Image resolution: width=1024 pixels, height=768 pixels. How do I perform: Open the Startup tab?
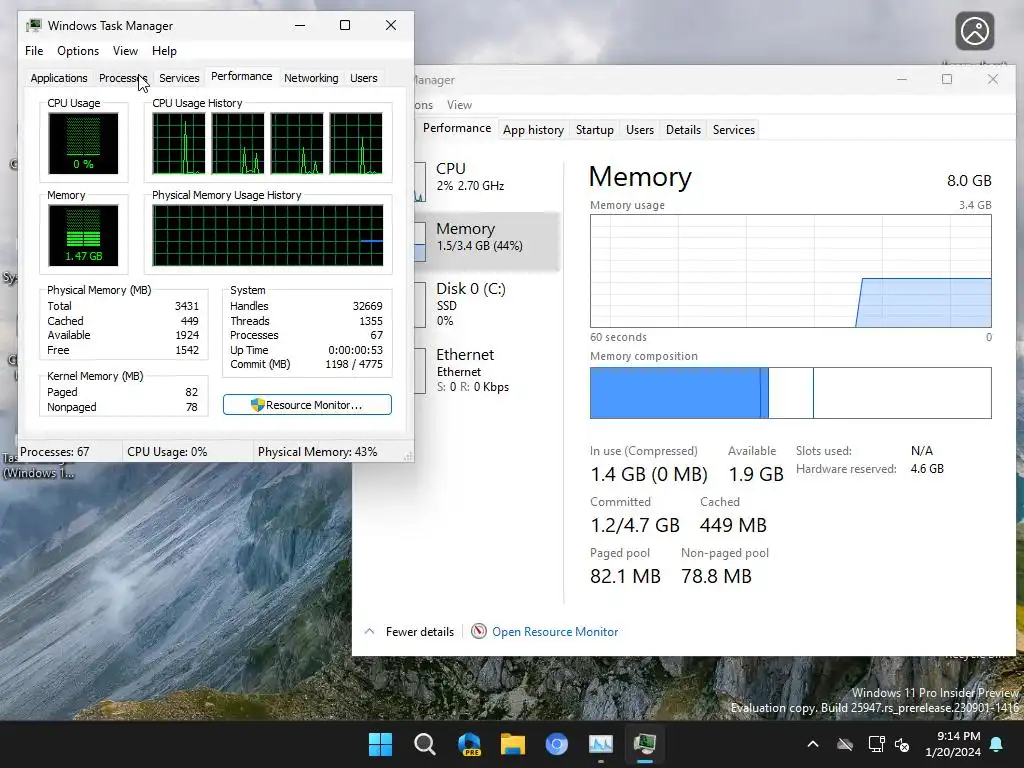point(594,129)
